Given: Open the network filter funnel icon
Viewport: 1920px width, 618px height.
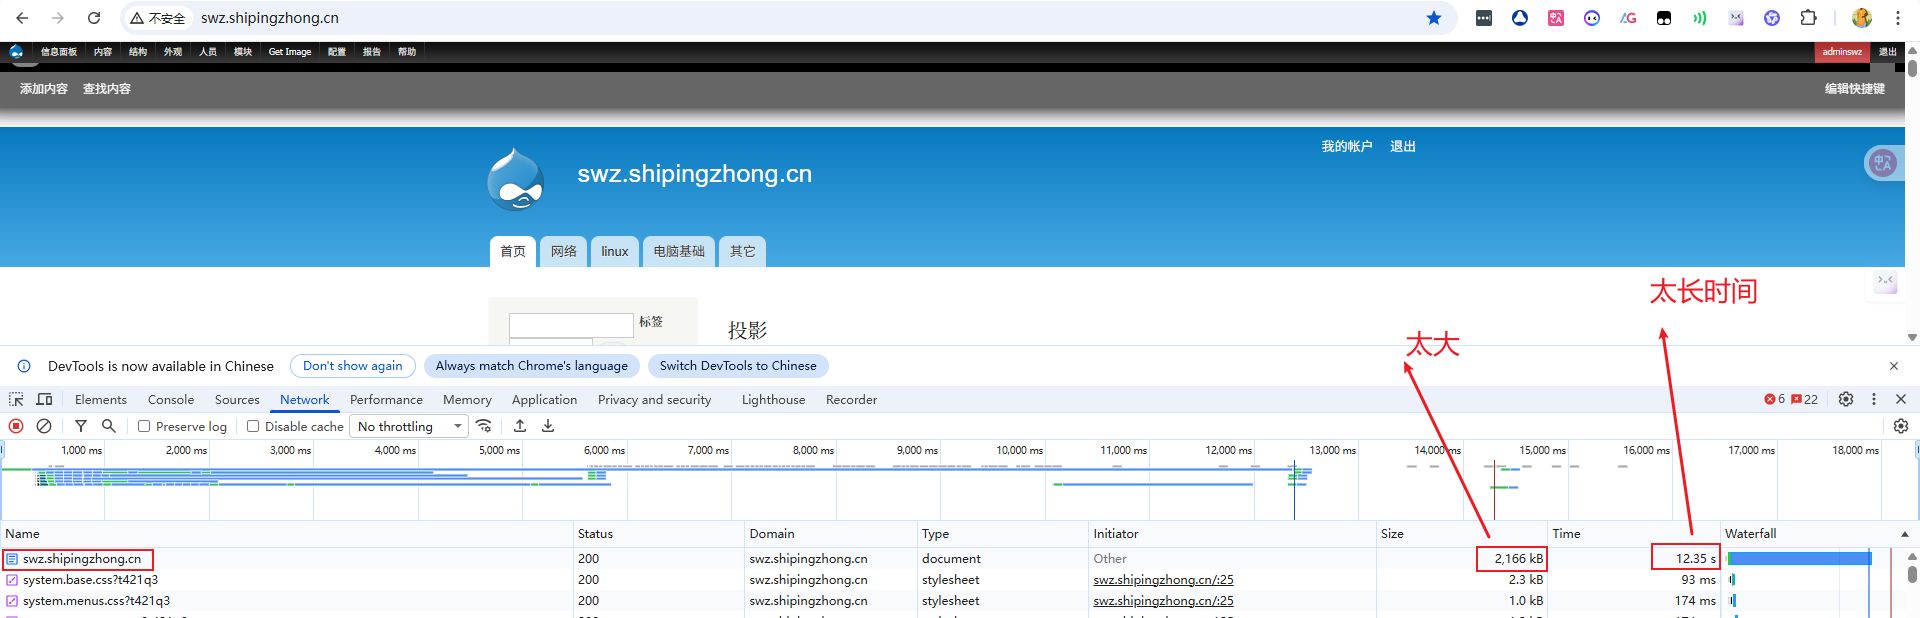Looking at the screenshot, I should click(x=81, y=426).
